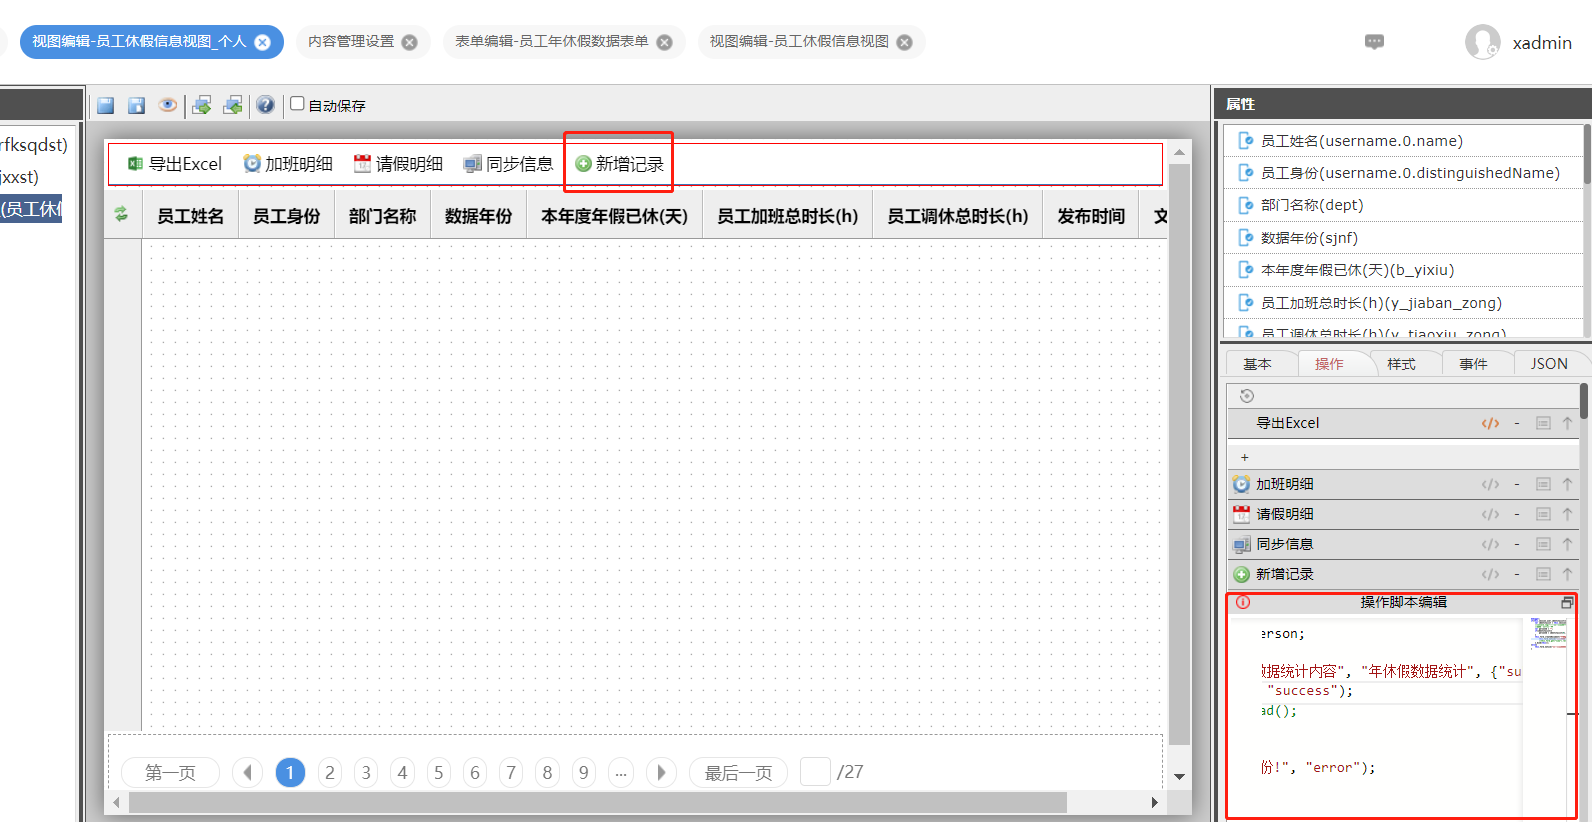Open script editor icon for 加班明细 row
The width and height of the screenshot is (1592, 822).
pyautogui.click(x=1490, y=484)
